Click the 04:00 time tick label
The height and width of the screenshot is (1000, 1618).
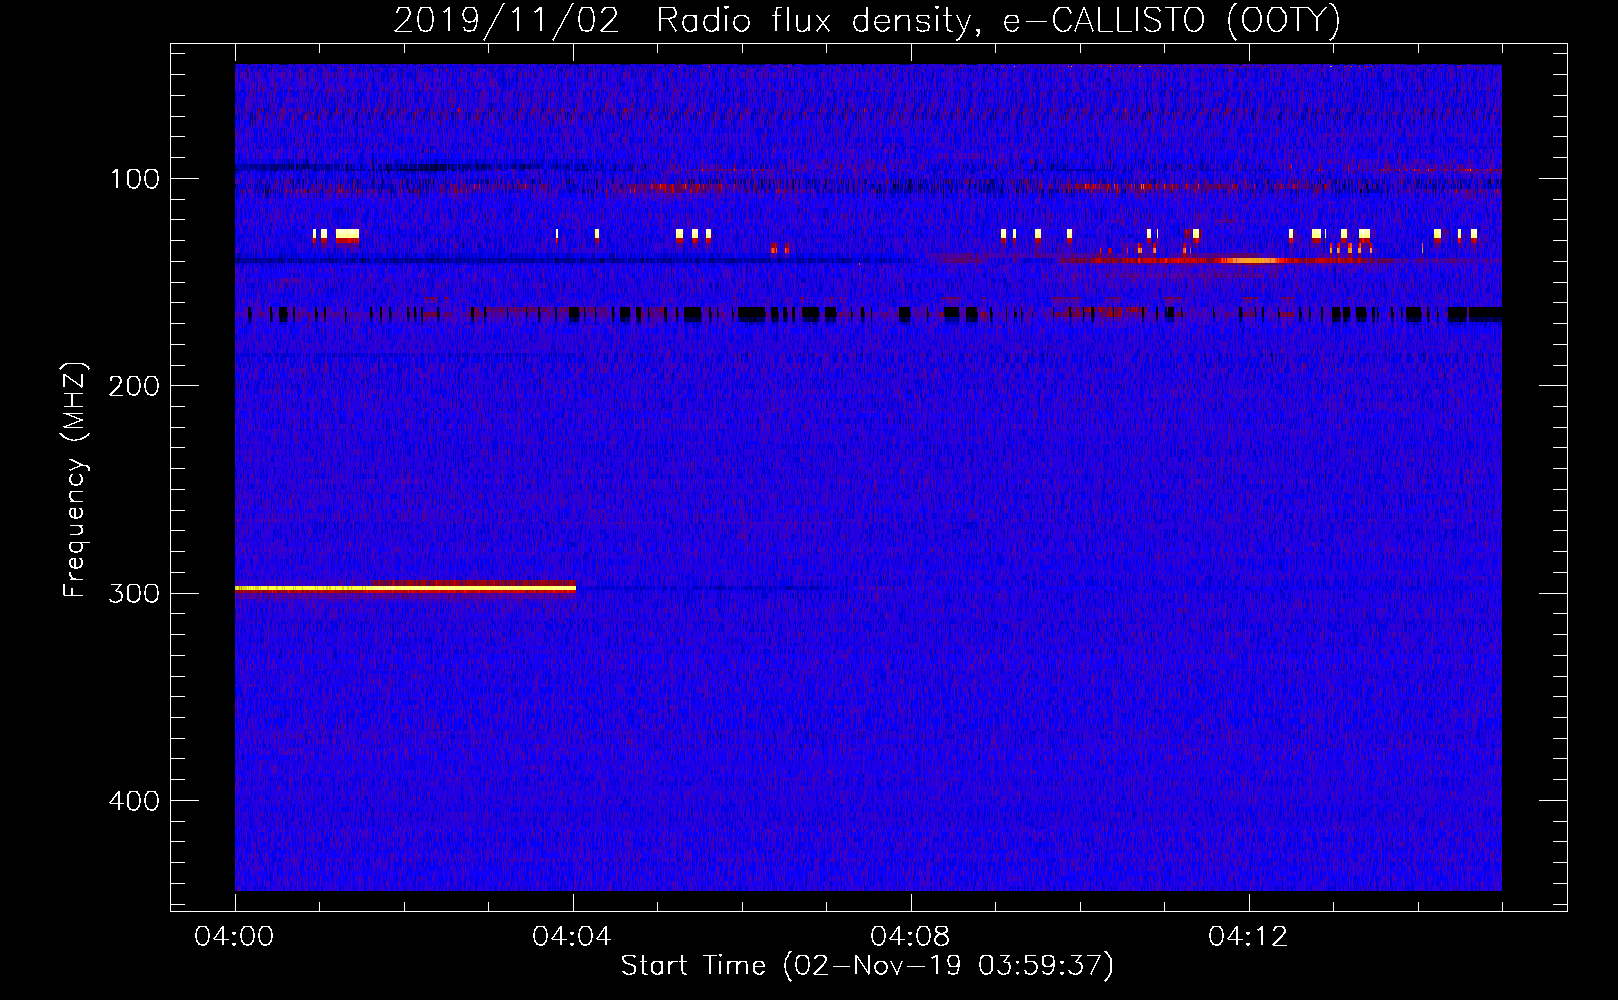[x=234, y=937]
